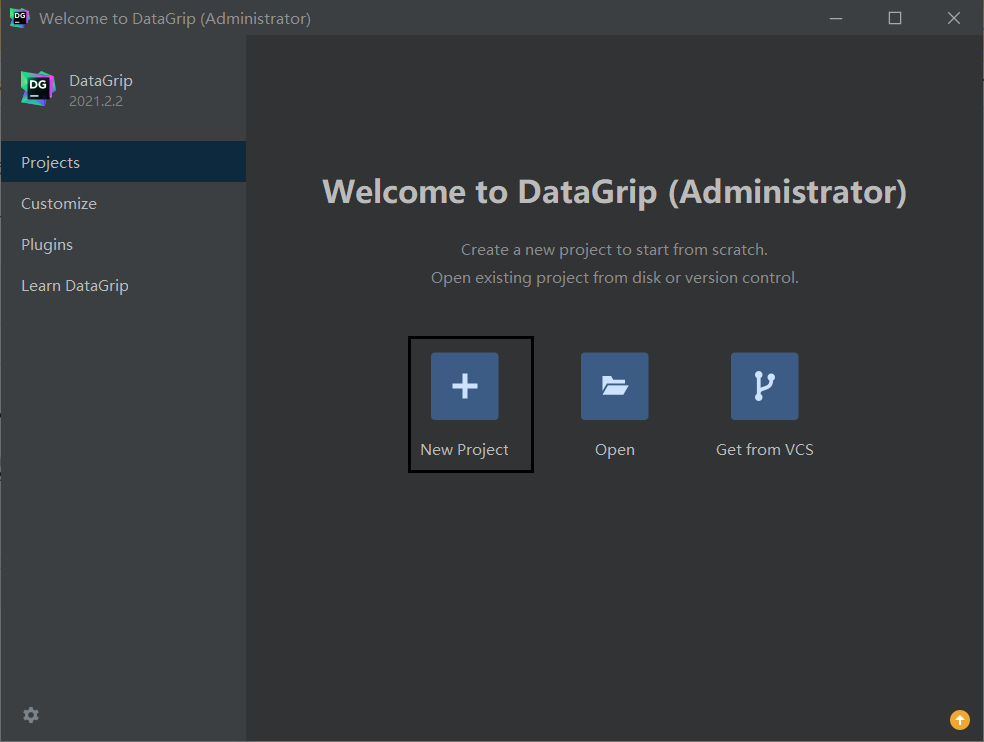Click the Welcome to DataGrip heading

614,192
